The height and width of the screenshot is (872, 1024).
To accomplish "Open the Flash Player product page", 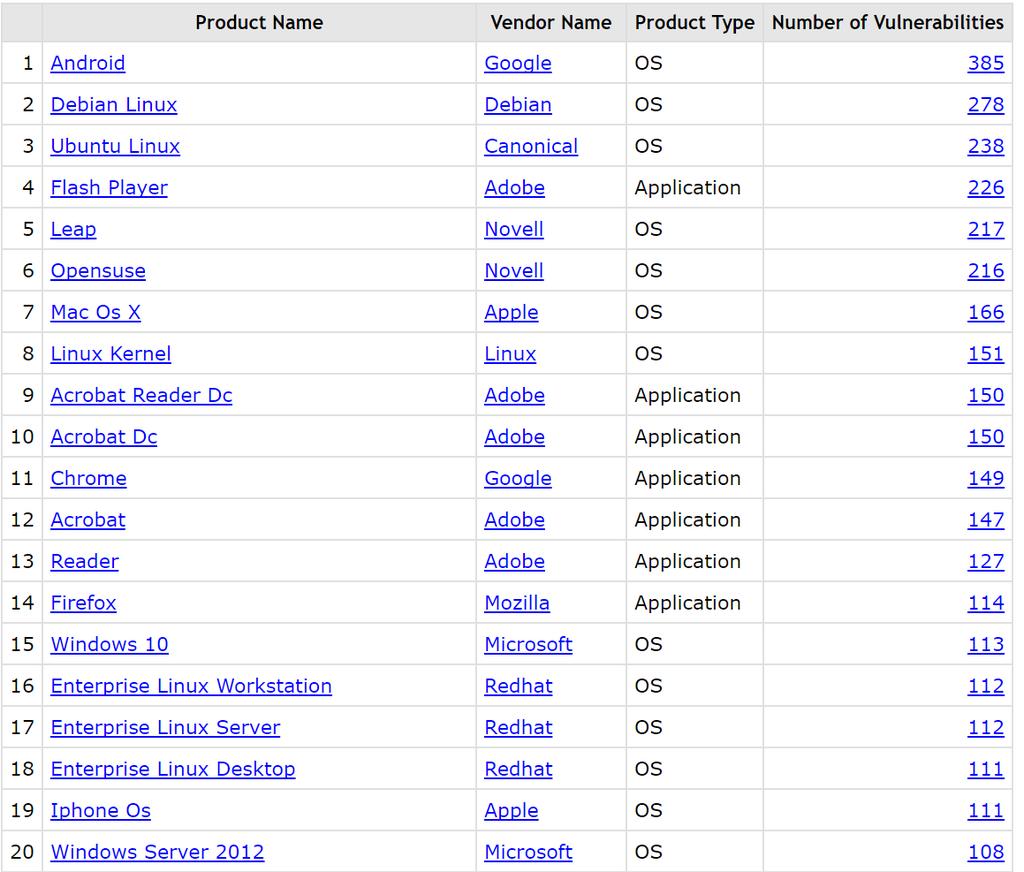I will 109,188.
